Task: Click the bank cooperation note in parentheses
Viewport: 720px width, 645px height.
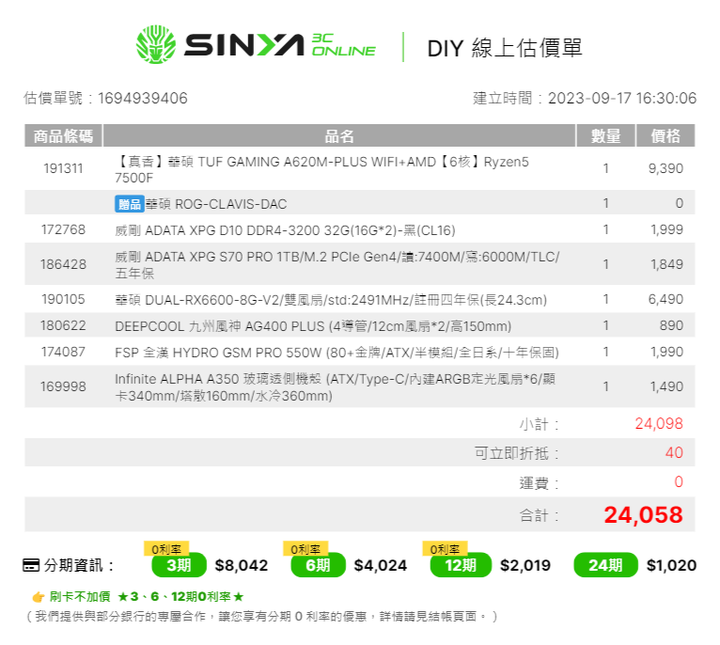Action: [x=261, y=616]
